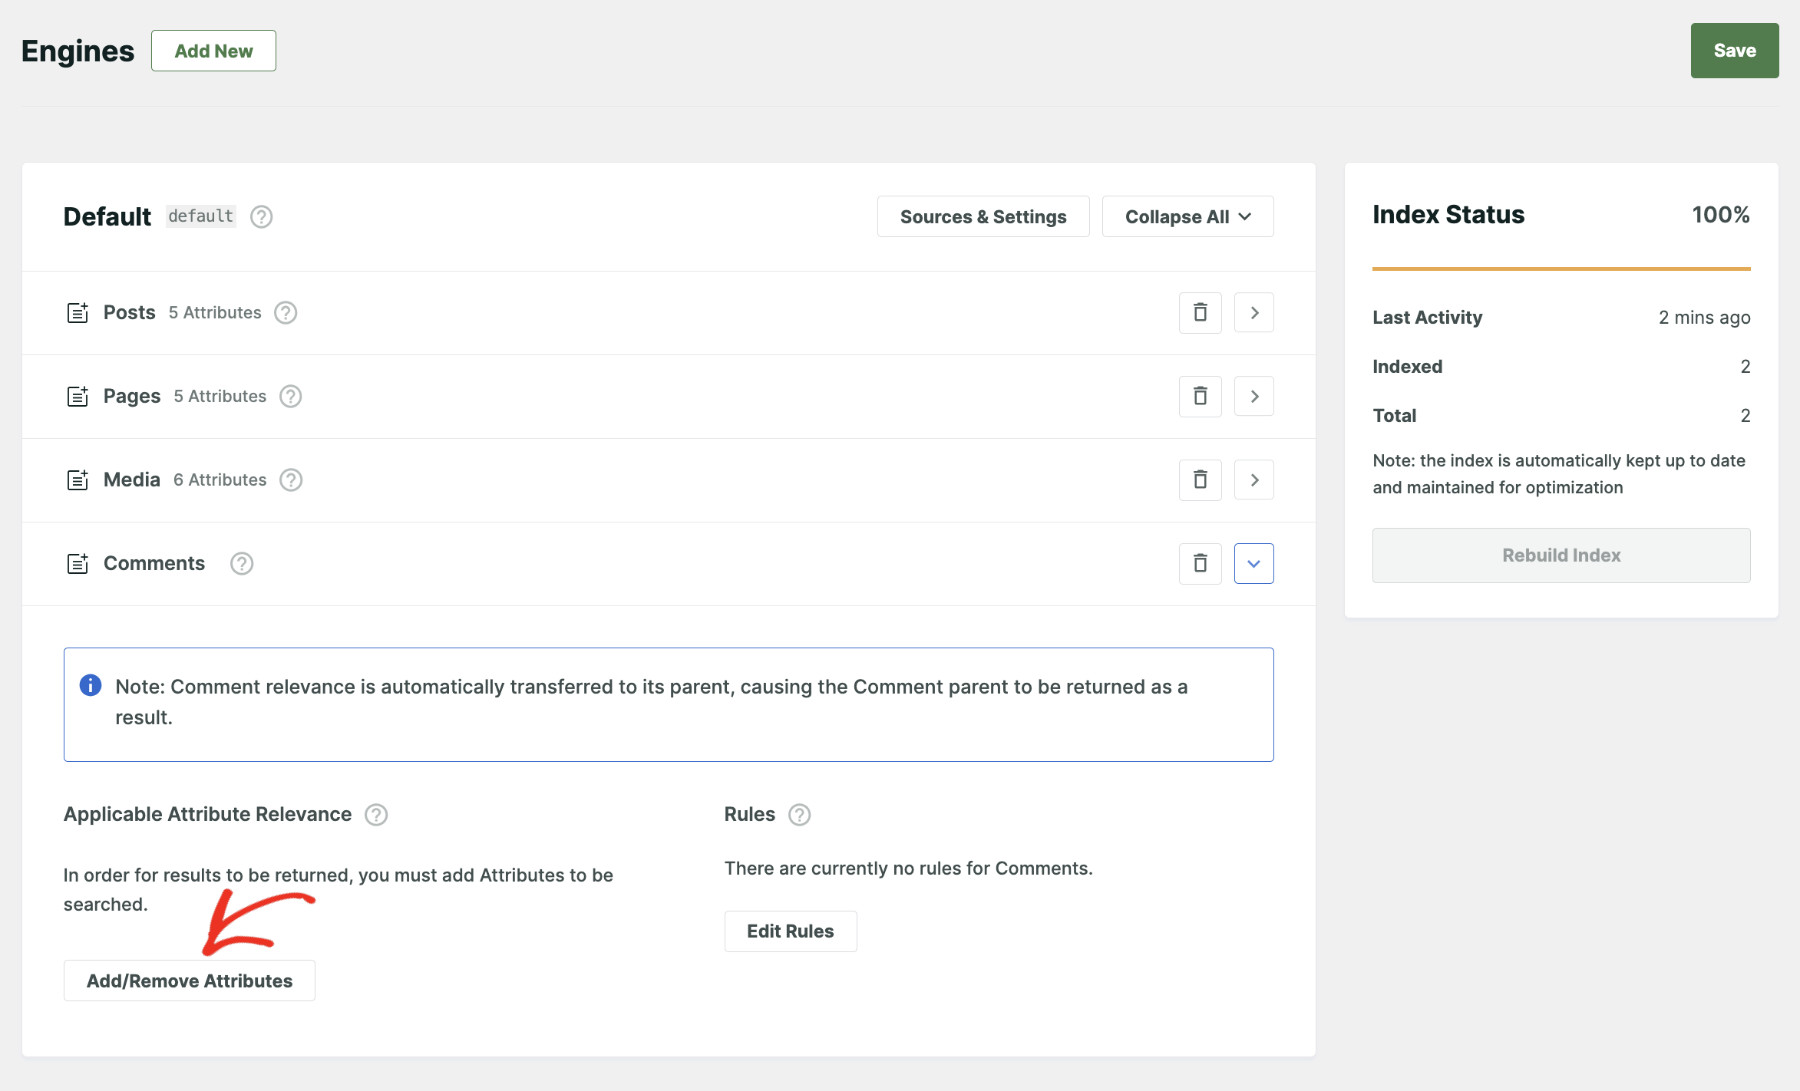The width and height of the screenshot is (1800, 1091).
Task: Collapse the Comments source panel
Action: tap(1254, 563)
